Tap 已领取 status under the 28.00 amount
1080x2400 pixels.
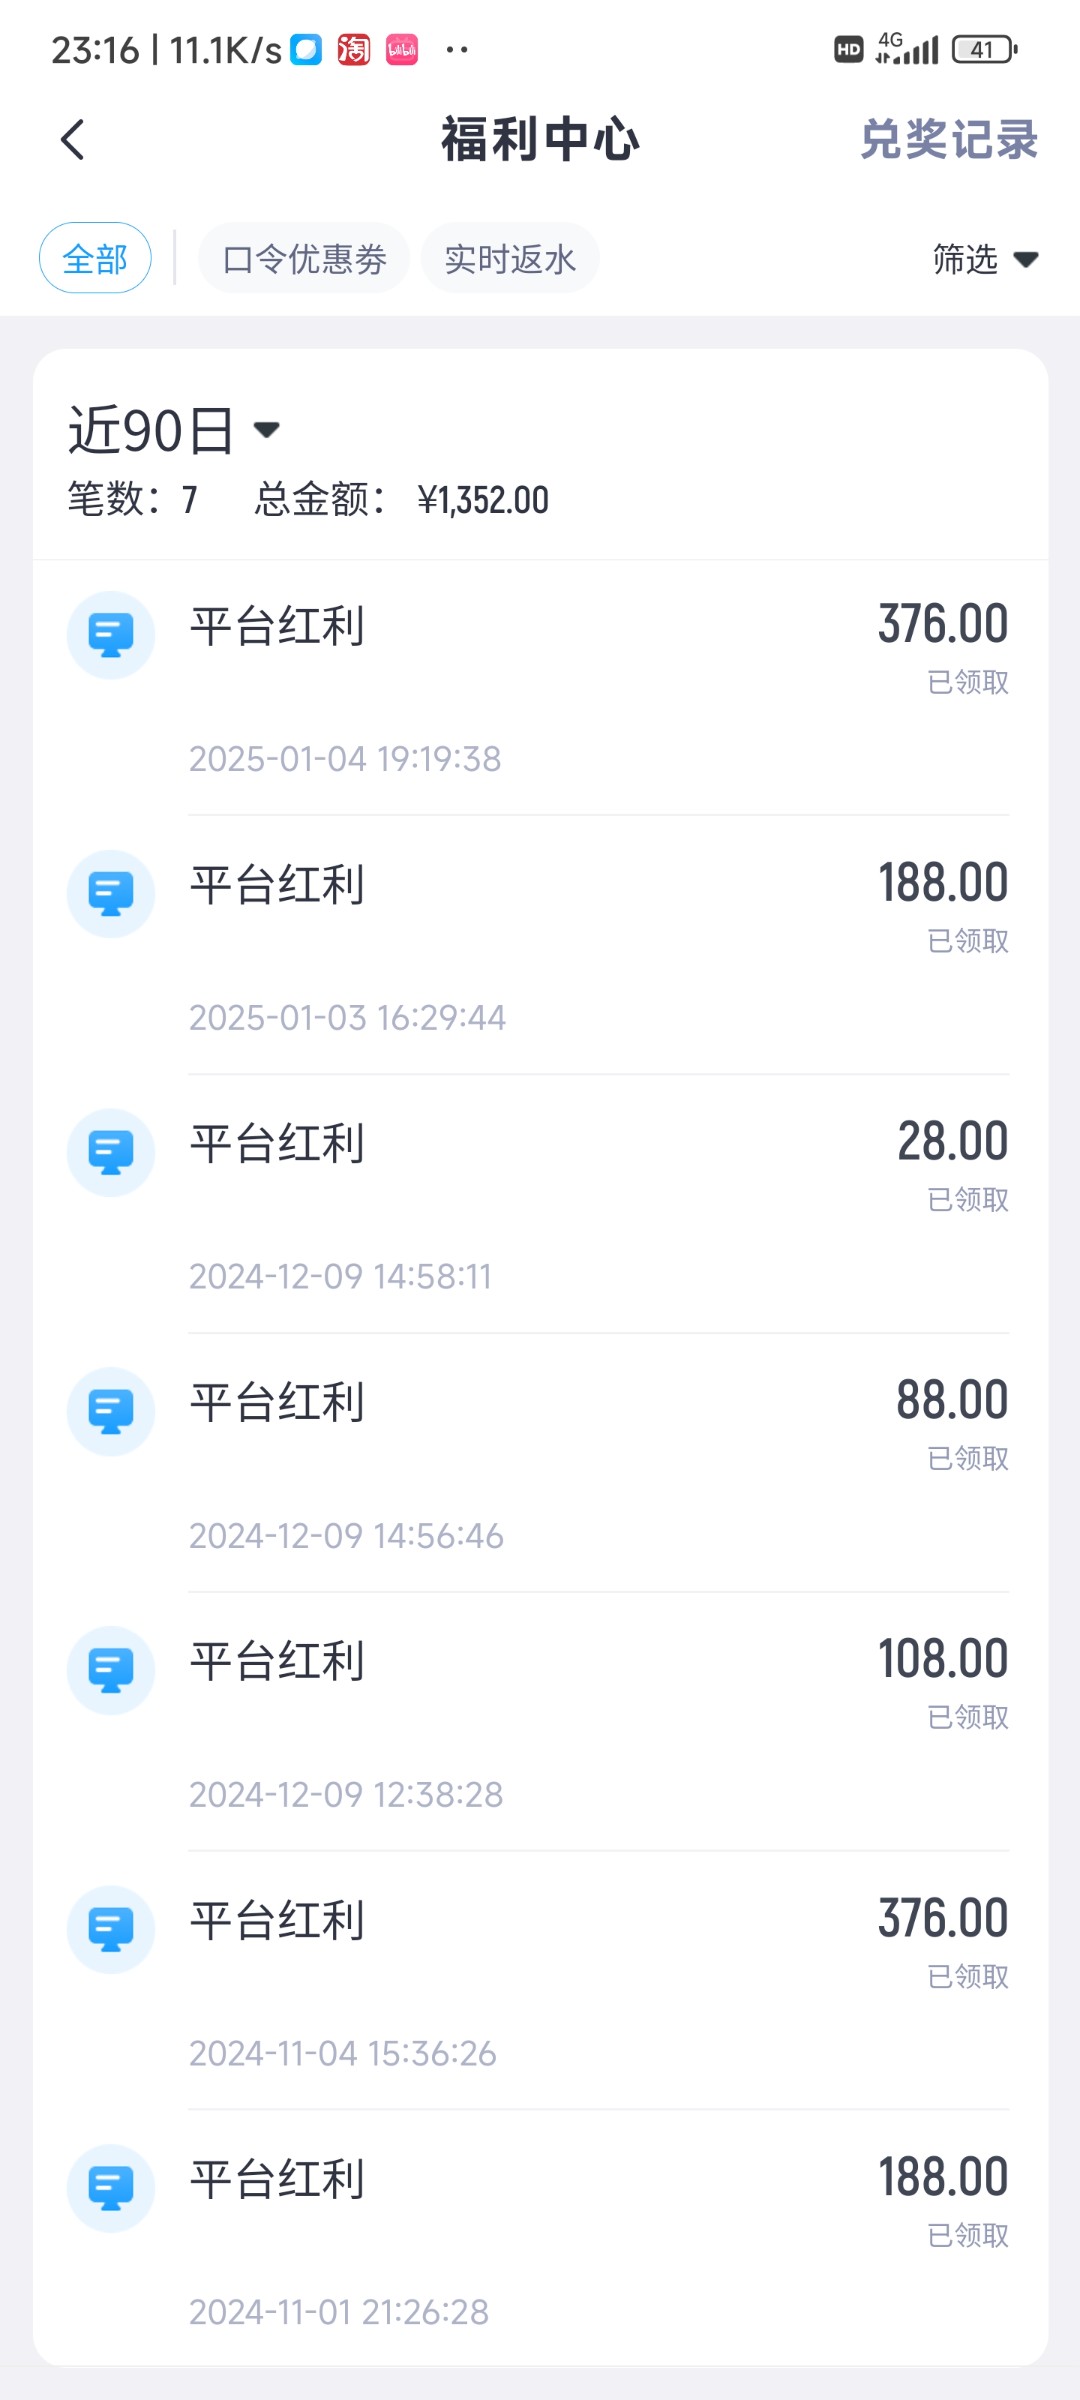pyautogui.click(x=968, y=1200)
